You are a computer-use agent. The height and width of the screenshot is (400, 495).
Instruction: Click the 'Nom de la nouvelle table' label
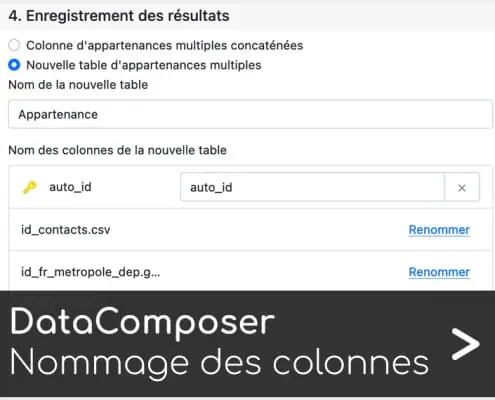pos(78,85)
